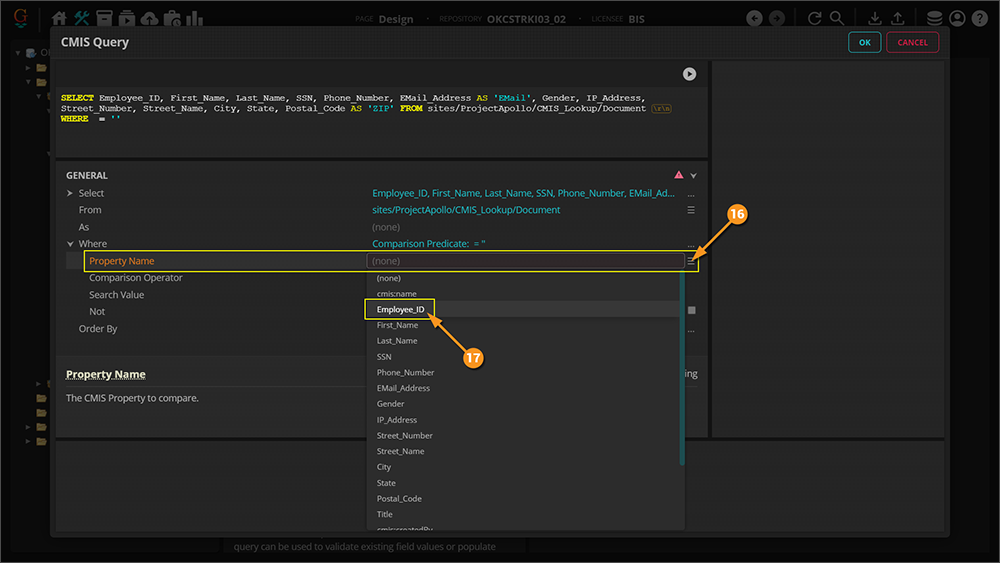The image size is (1000, 563).
Task: Pick the cmis:name option
Action: click(x=396, y=294)
